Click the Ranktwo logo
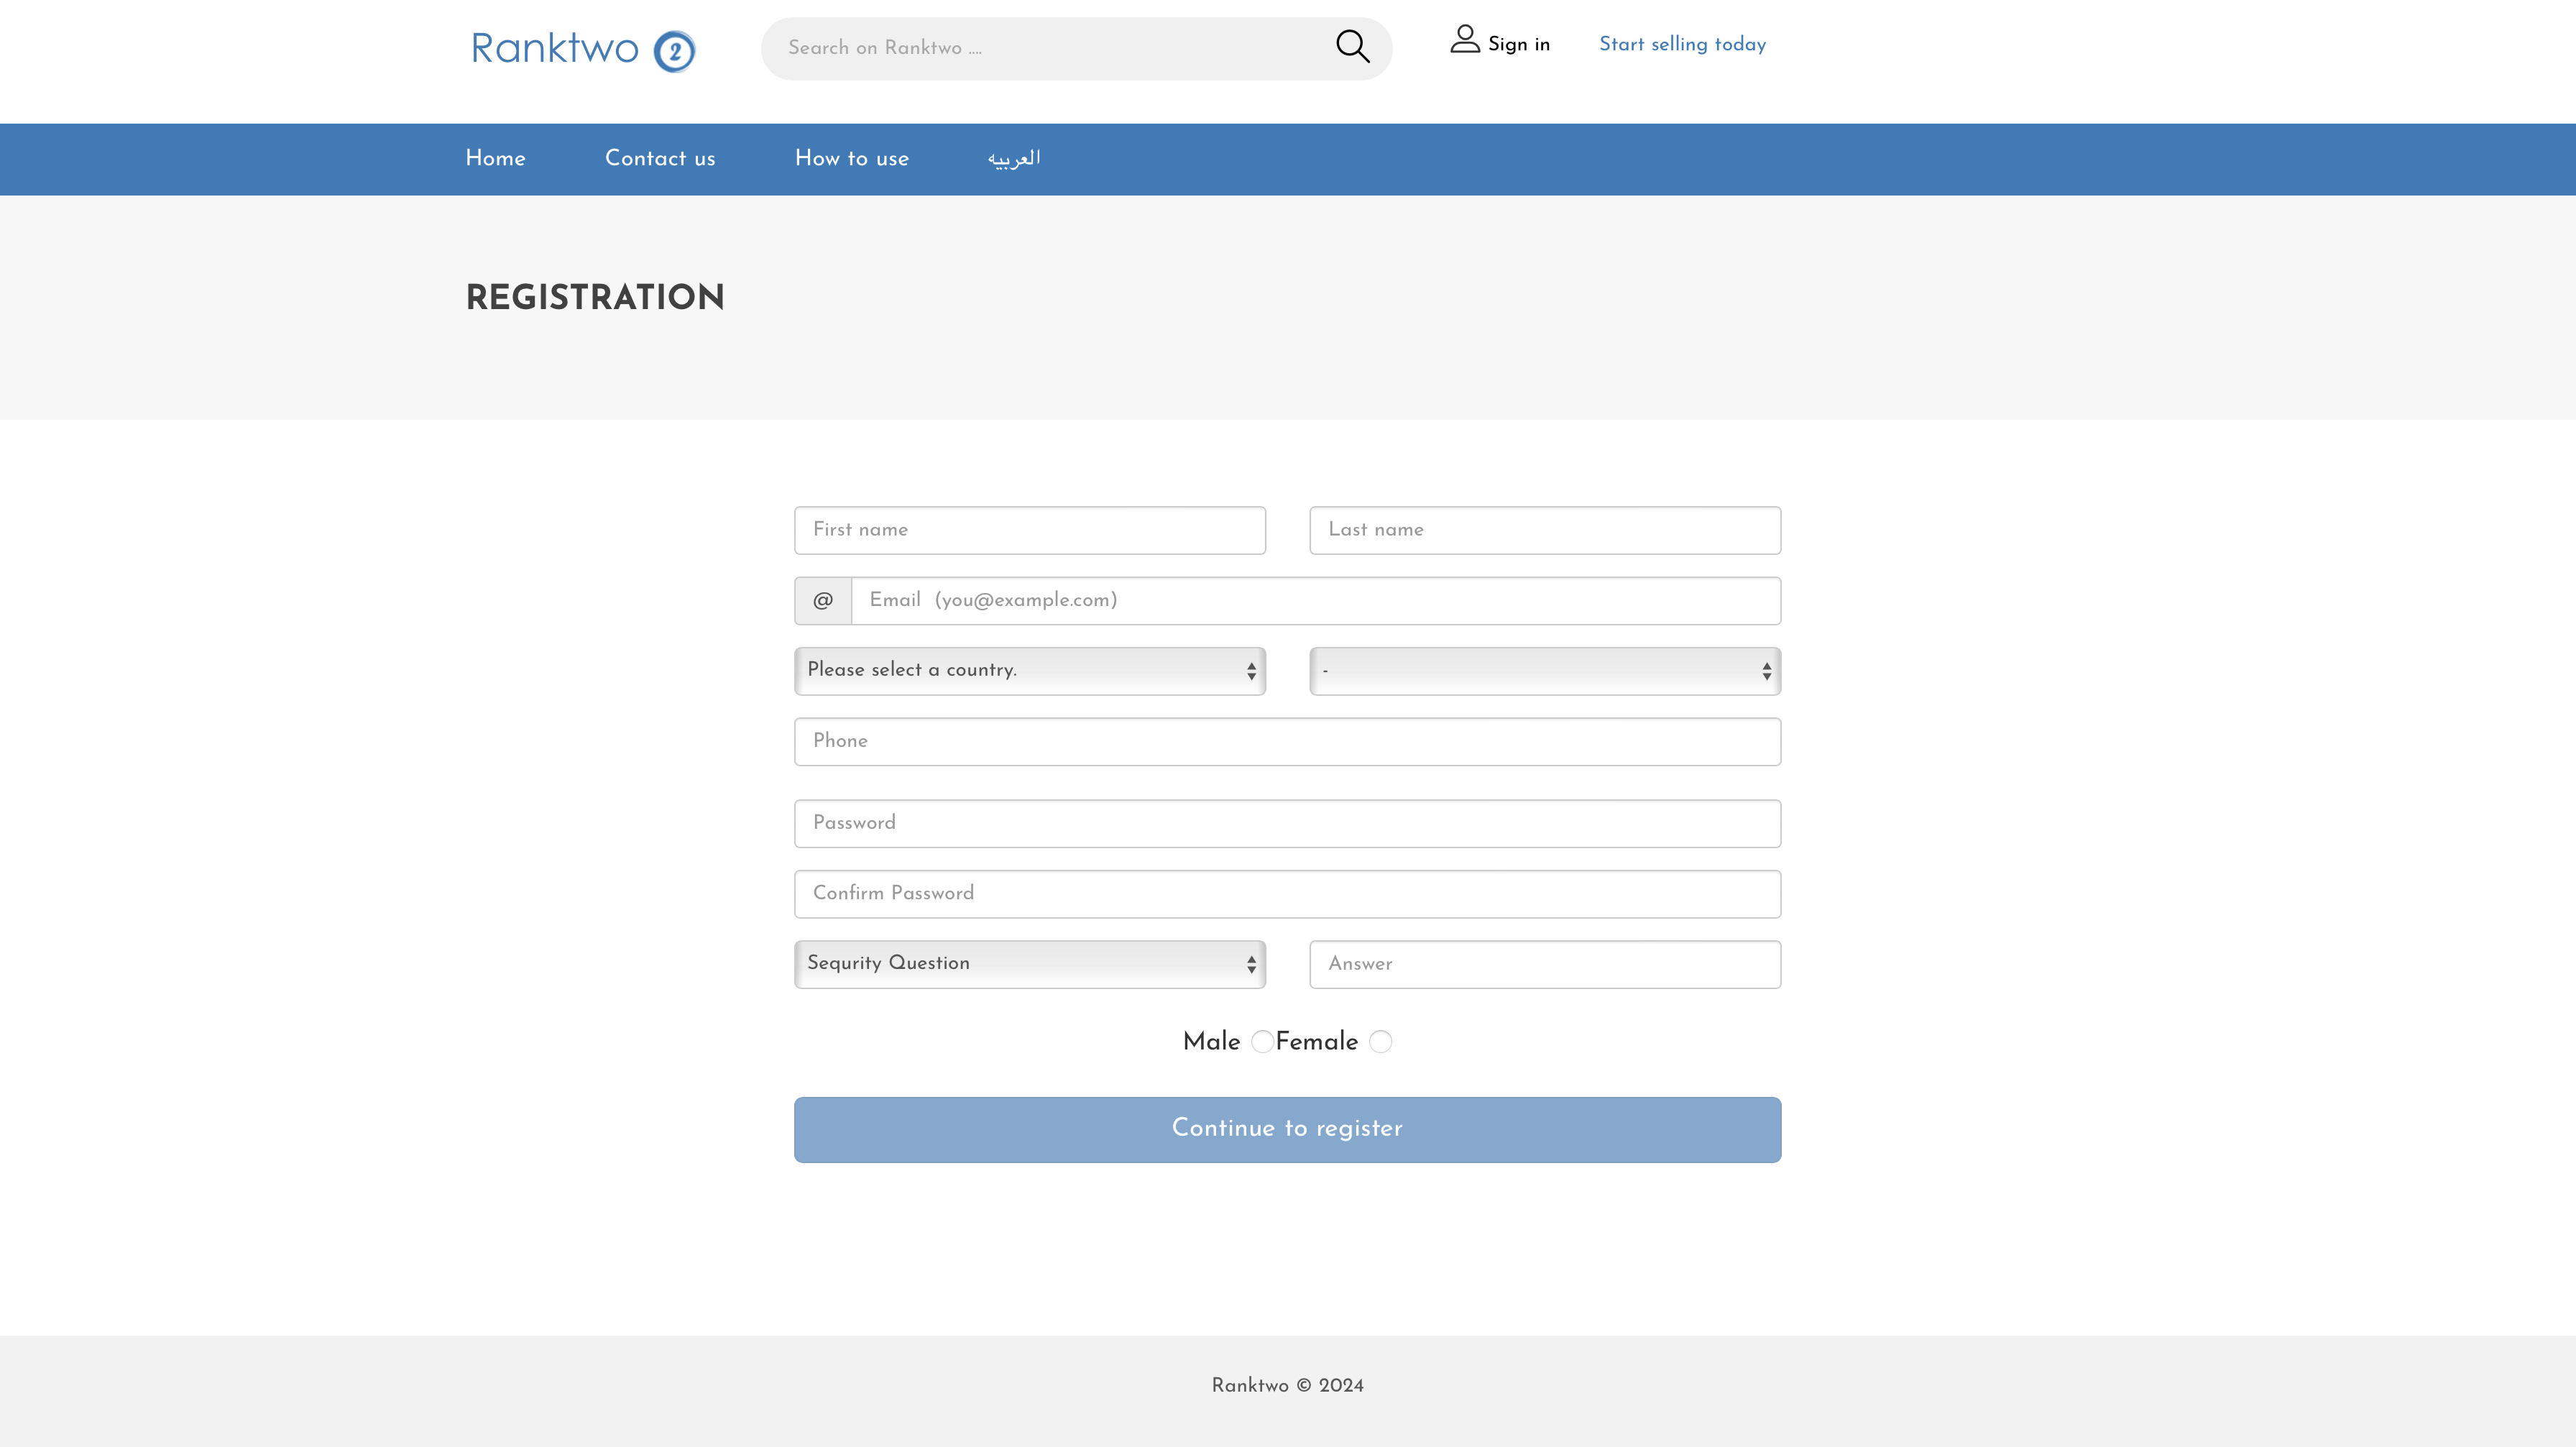This screenshot has width=2576, height=1447. (583, 50)
